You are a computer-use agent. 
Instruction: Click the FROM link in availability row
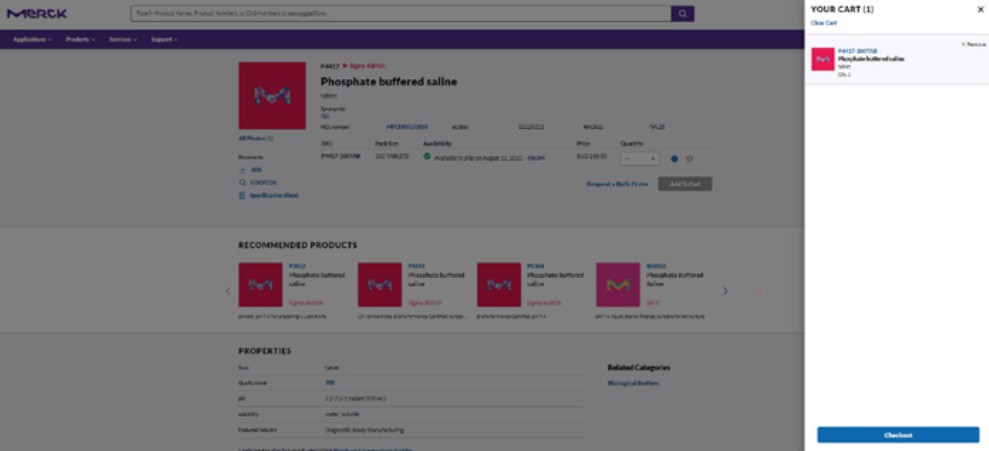pyautogui.click(x=535, y=157)
